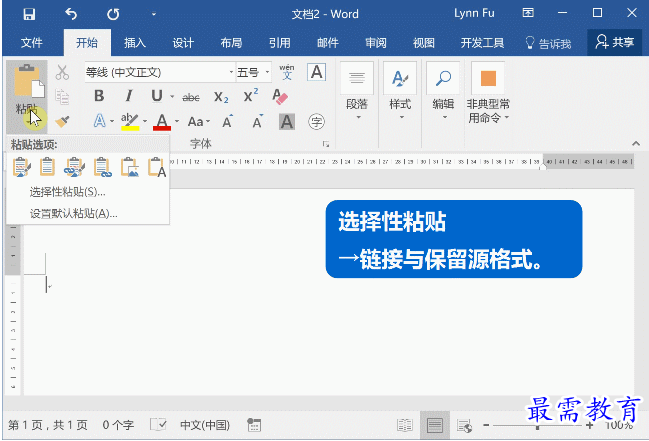Toggle Underline formatting
The height and width of the screenshot is (441, 649).
(x=157, y=96)
